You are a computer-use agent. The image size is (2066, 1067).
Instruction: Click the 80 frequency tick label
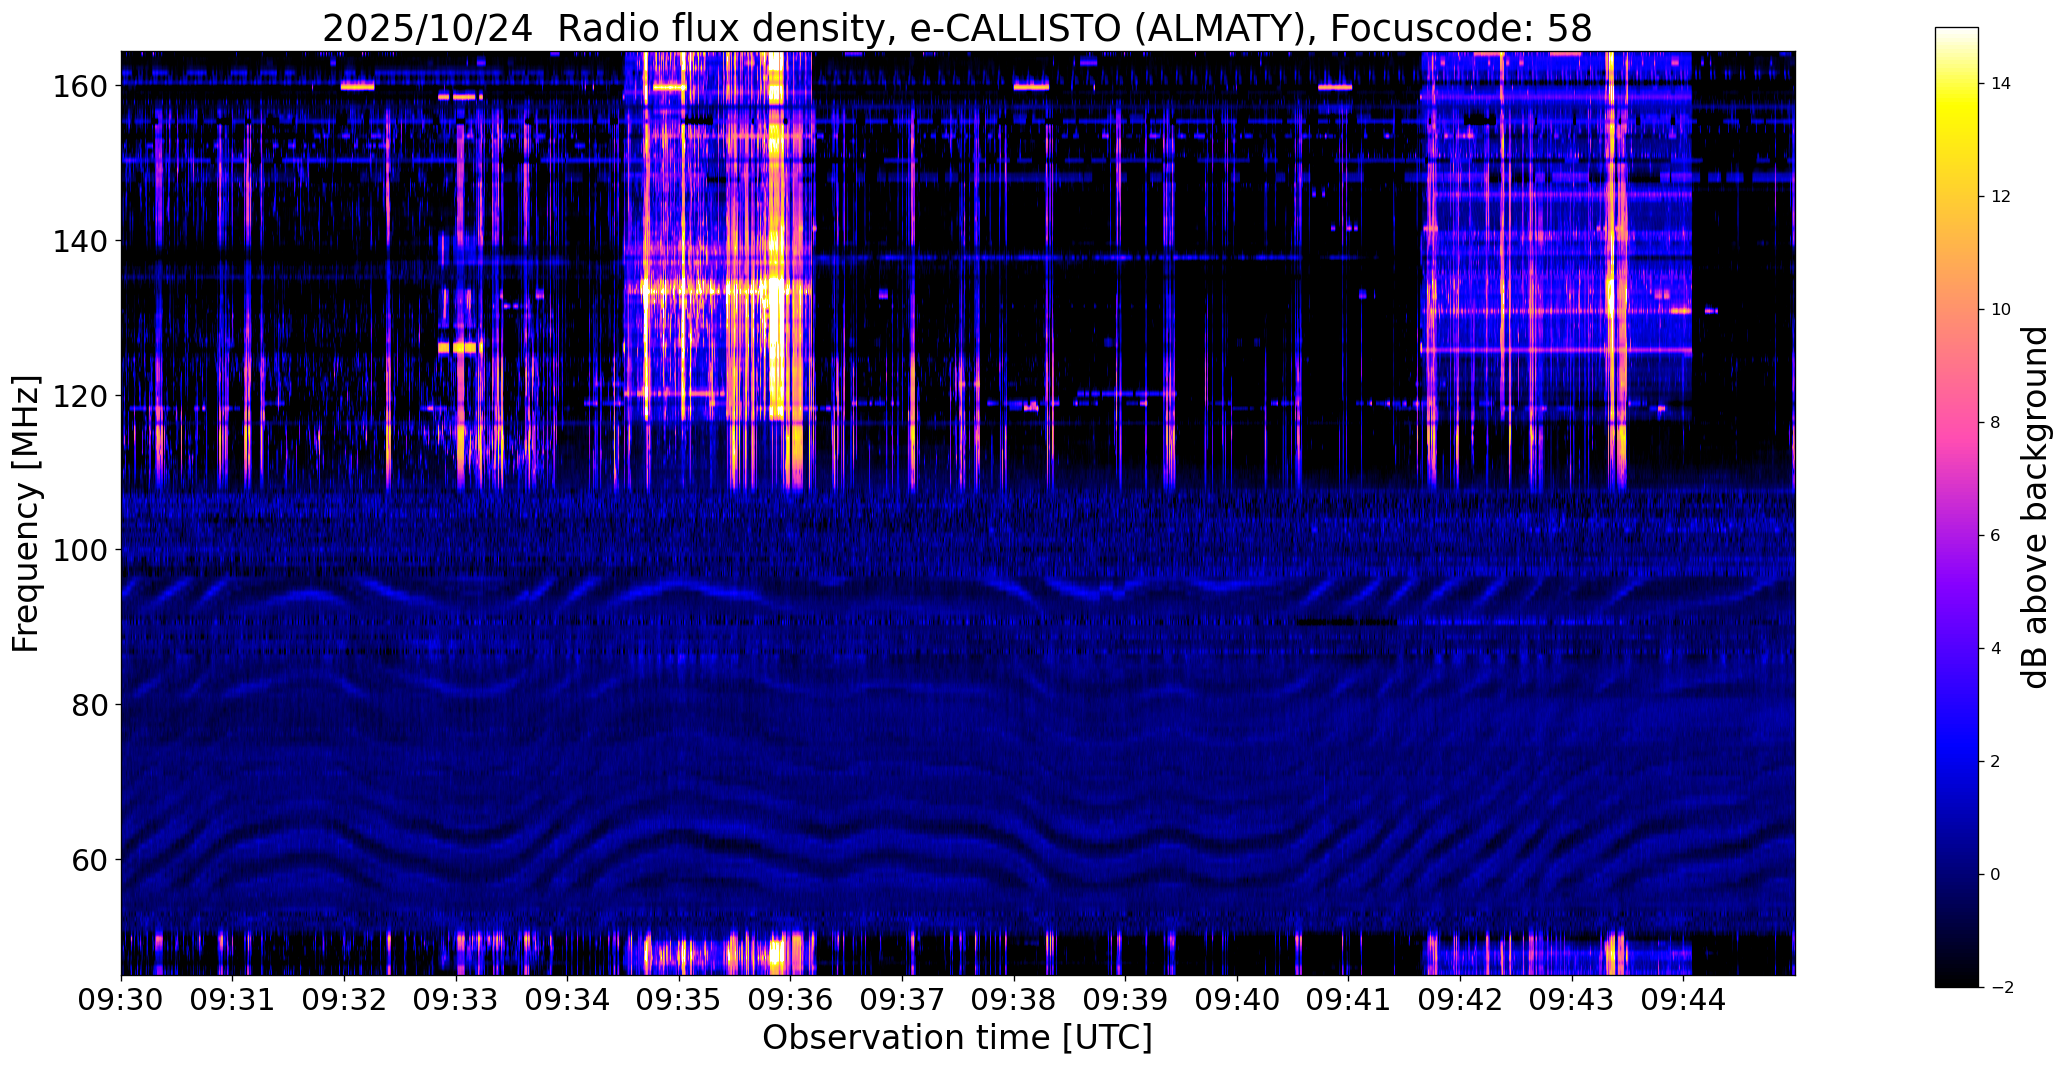click(x=89, y=705)
